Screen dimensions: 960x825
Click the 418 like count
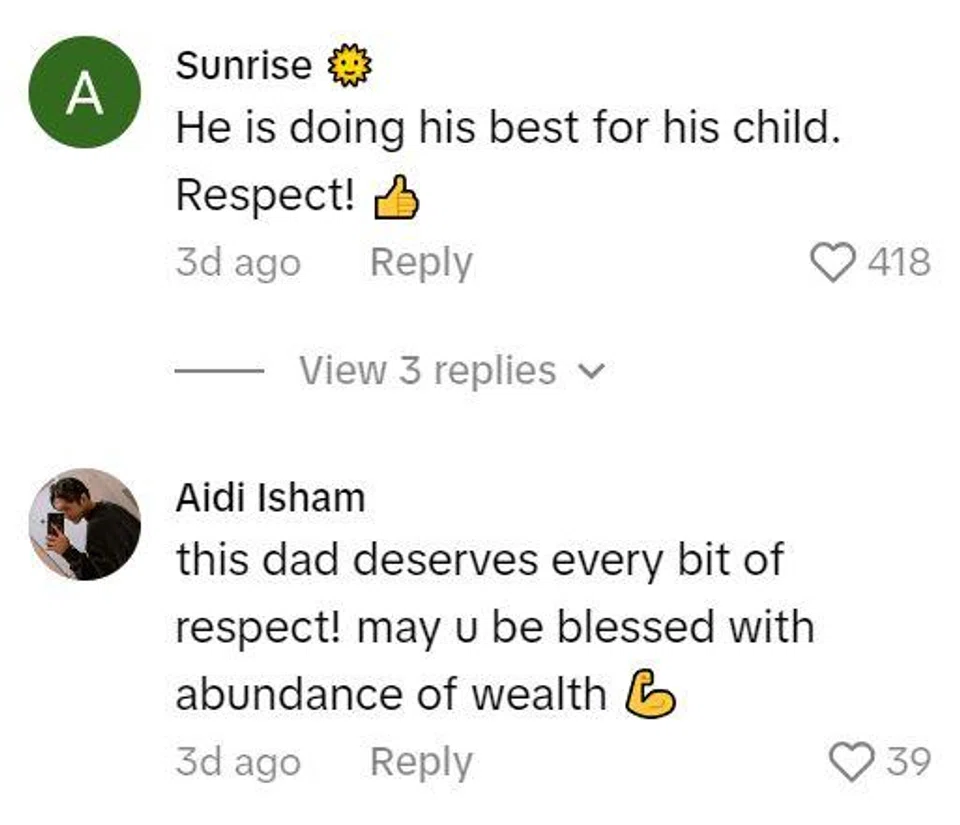point(898,263)
